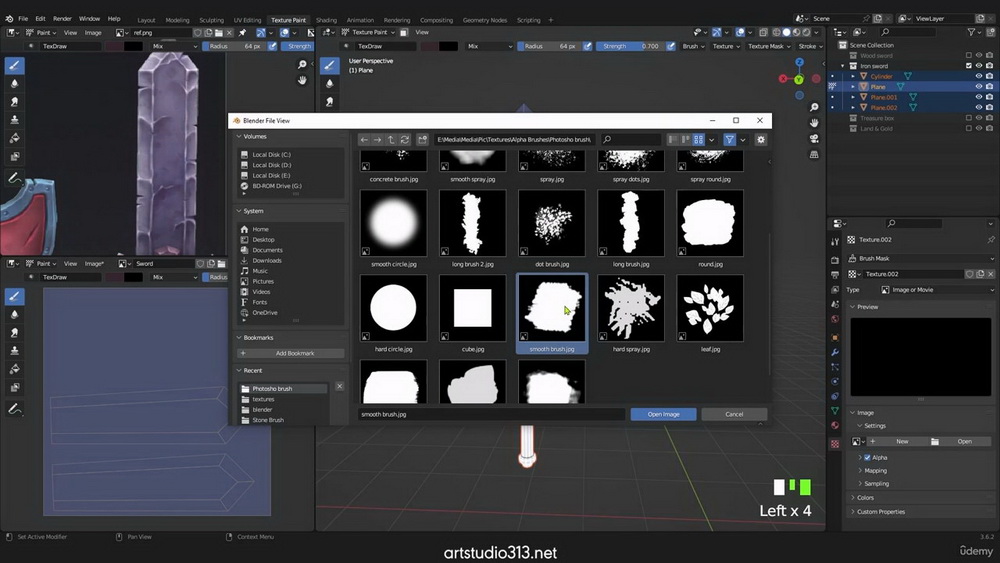Collapse Bookmarks section in file view

[x=239, y=337]
